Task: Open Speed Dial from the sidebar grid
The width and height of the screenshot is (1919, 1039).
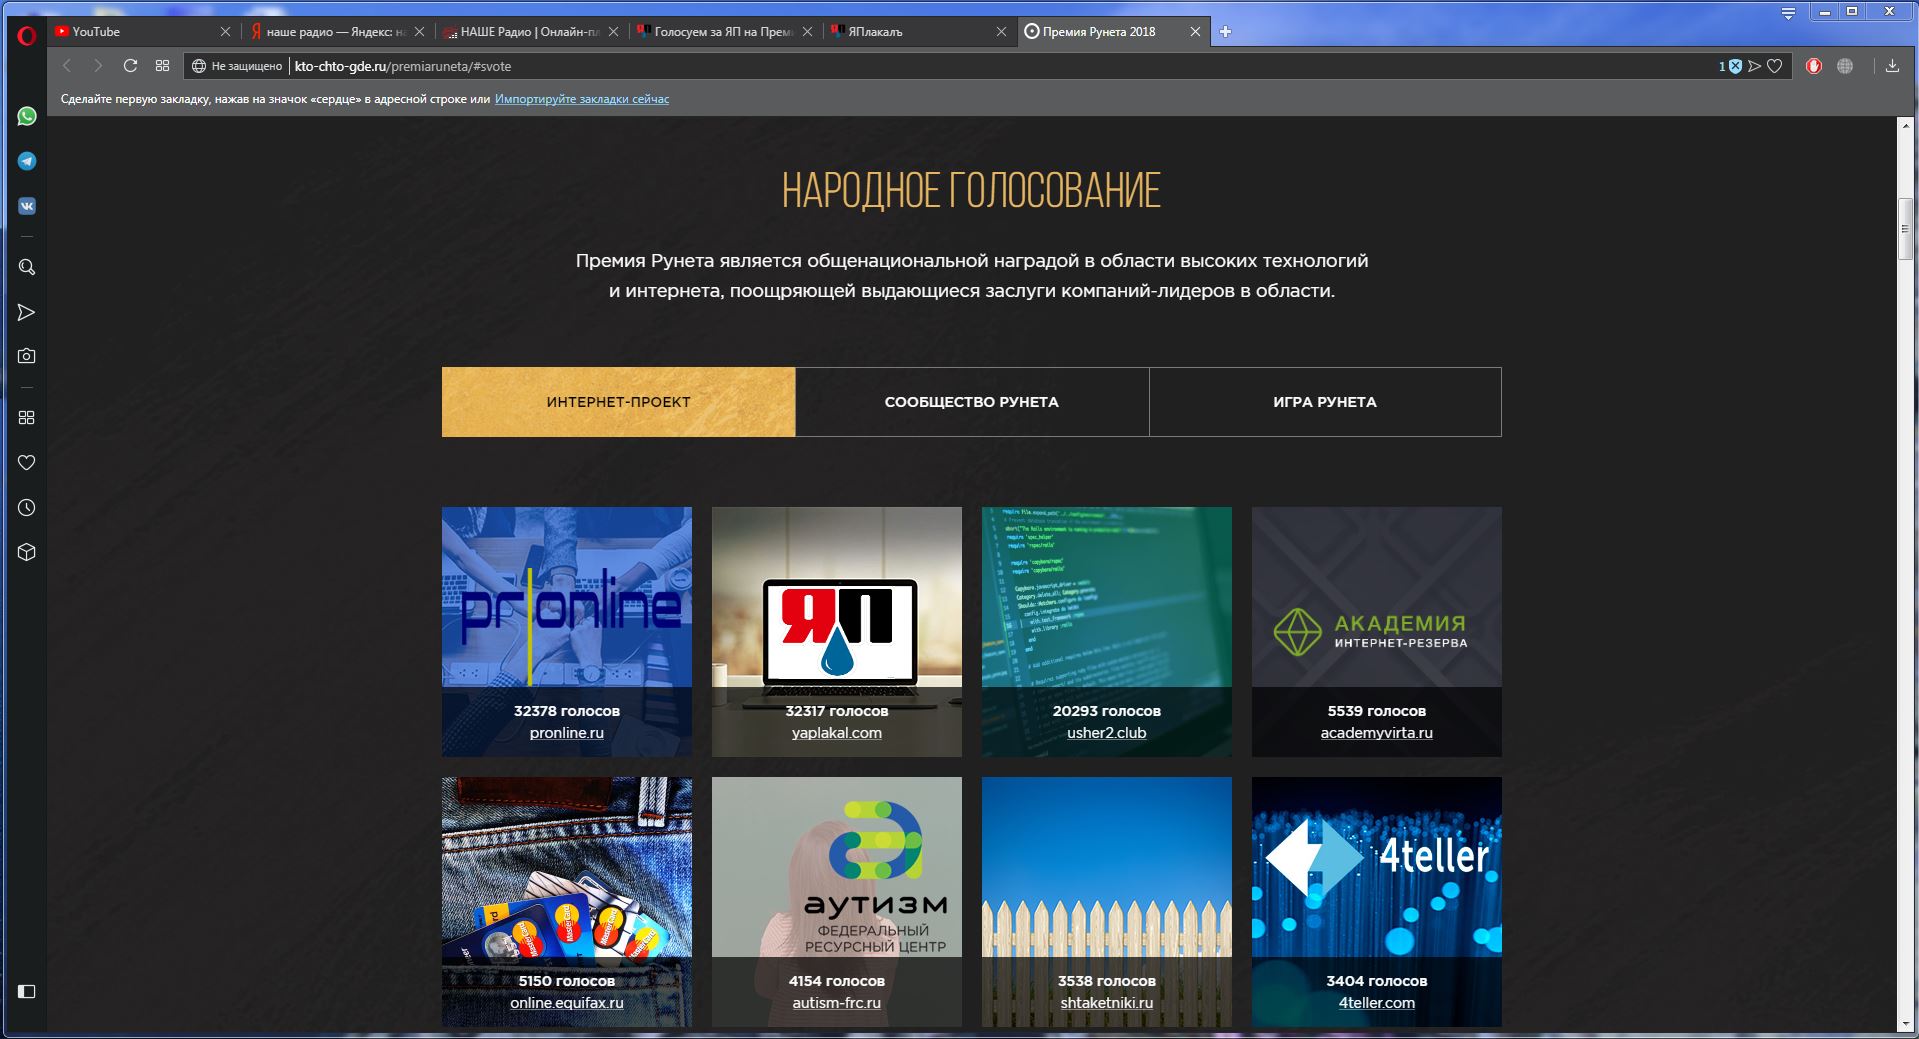Action: point(27,417)
